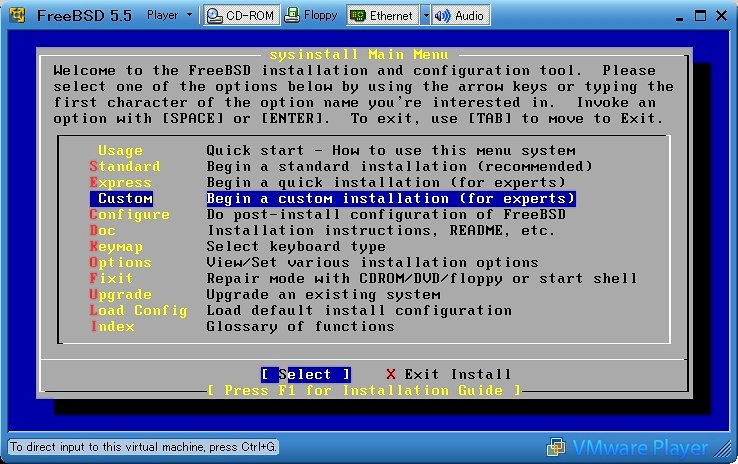Choose Fixit repair mode entry
This screenshot has width=738, height=464.
111,278
